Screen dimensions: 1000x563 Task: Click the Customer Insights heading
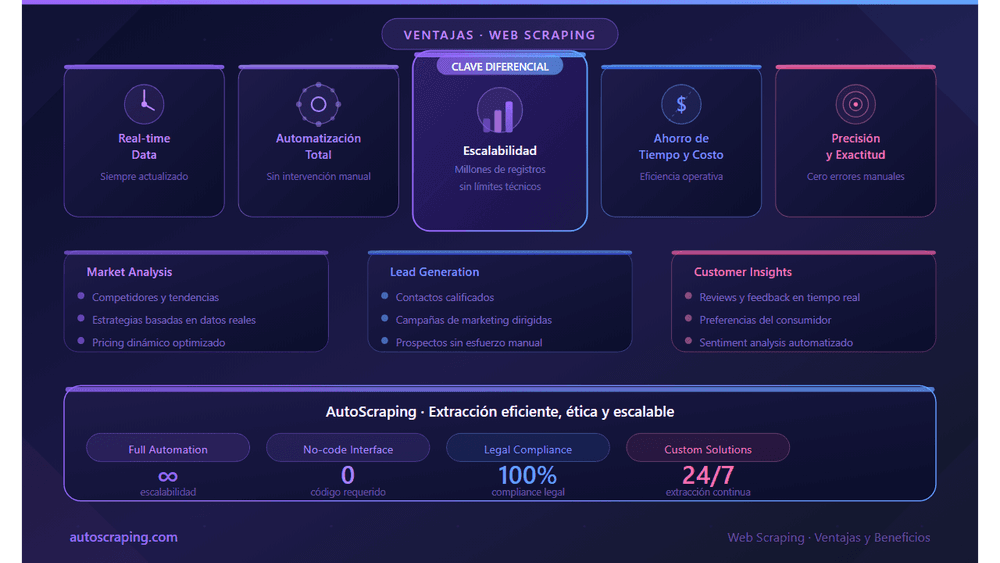(x=743, y=272)
